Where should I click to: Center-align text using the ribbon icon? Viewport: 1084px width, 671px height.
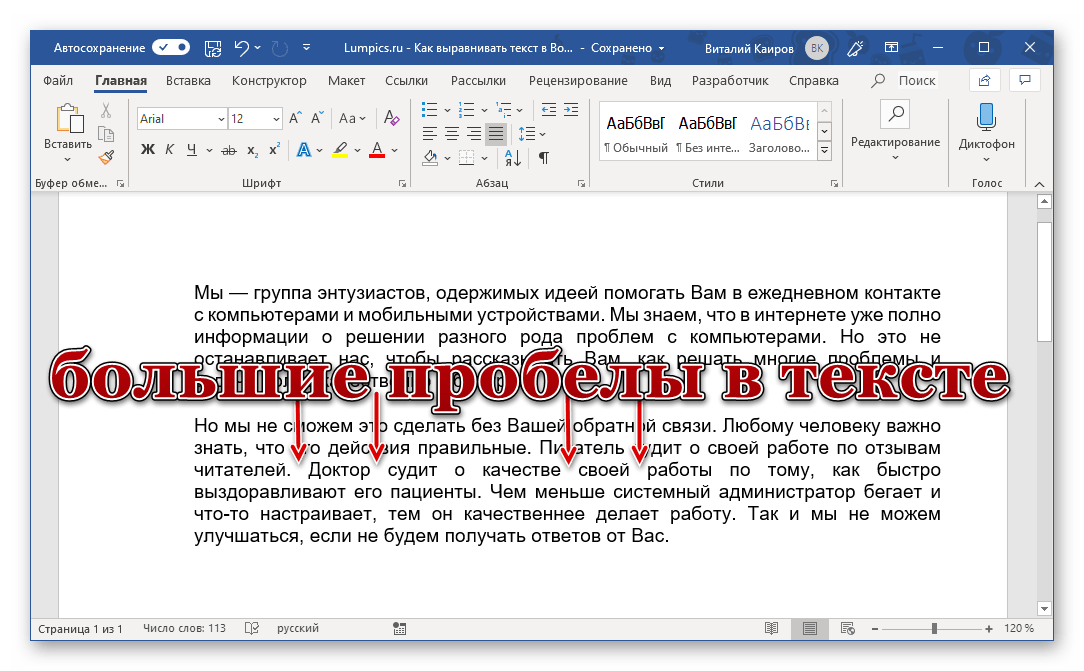tap(451, 133)
